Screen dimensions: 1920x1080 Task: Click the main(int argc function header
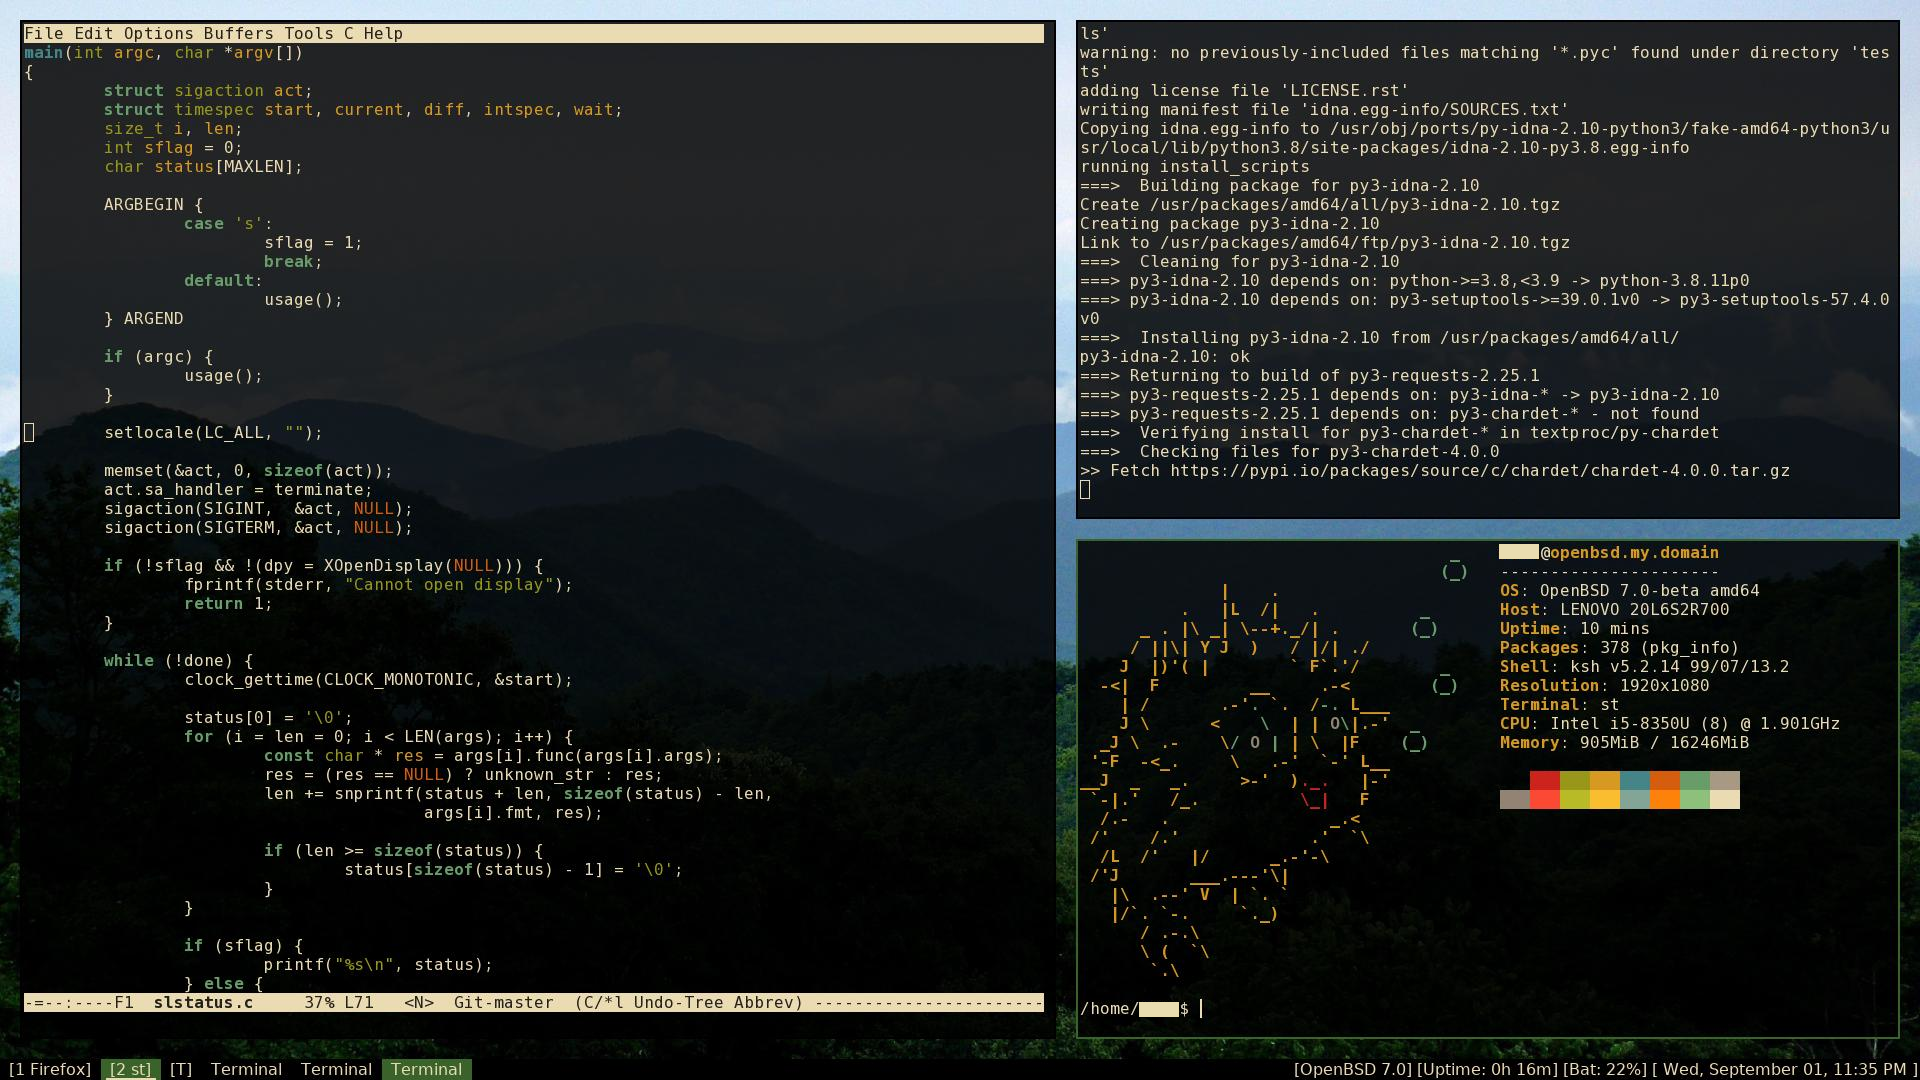pos(164,52)
